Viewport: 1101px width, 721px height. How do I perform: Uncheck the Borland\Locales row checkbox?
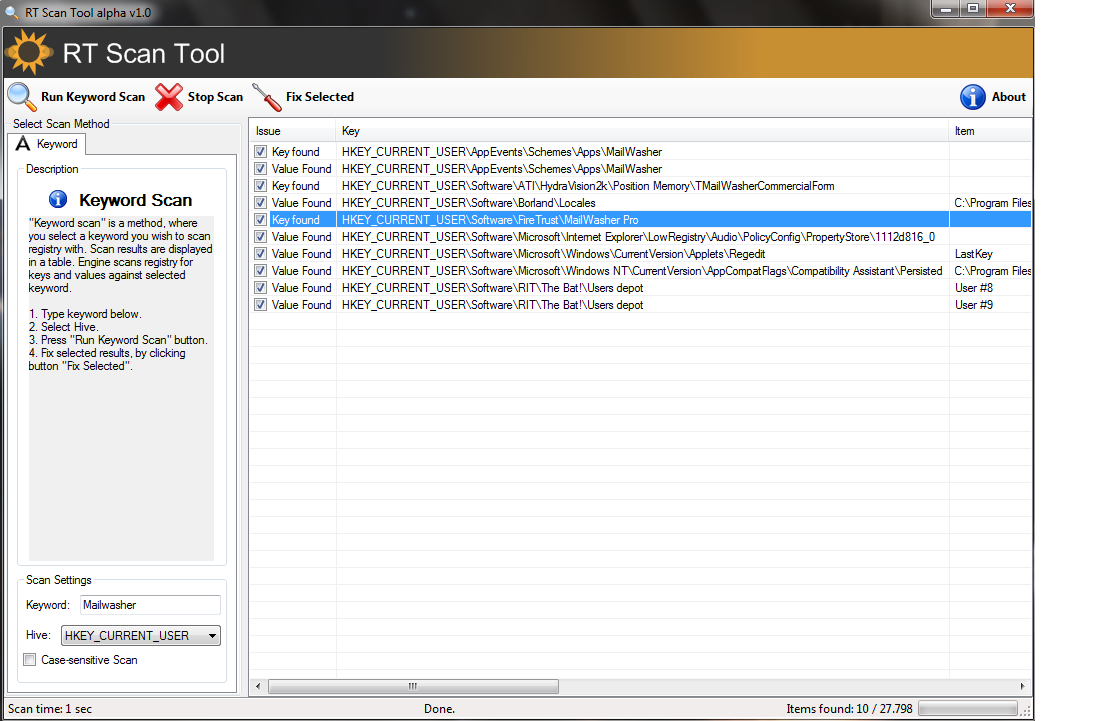[x=261, y=203]
